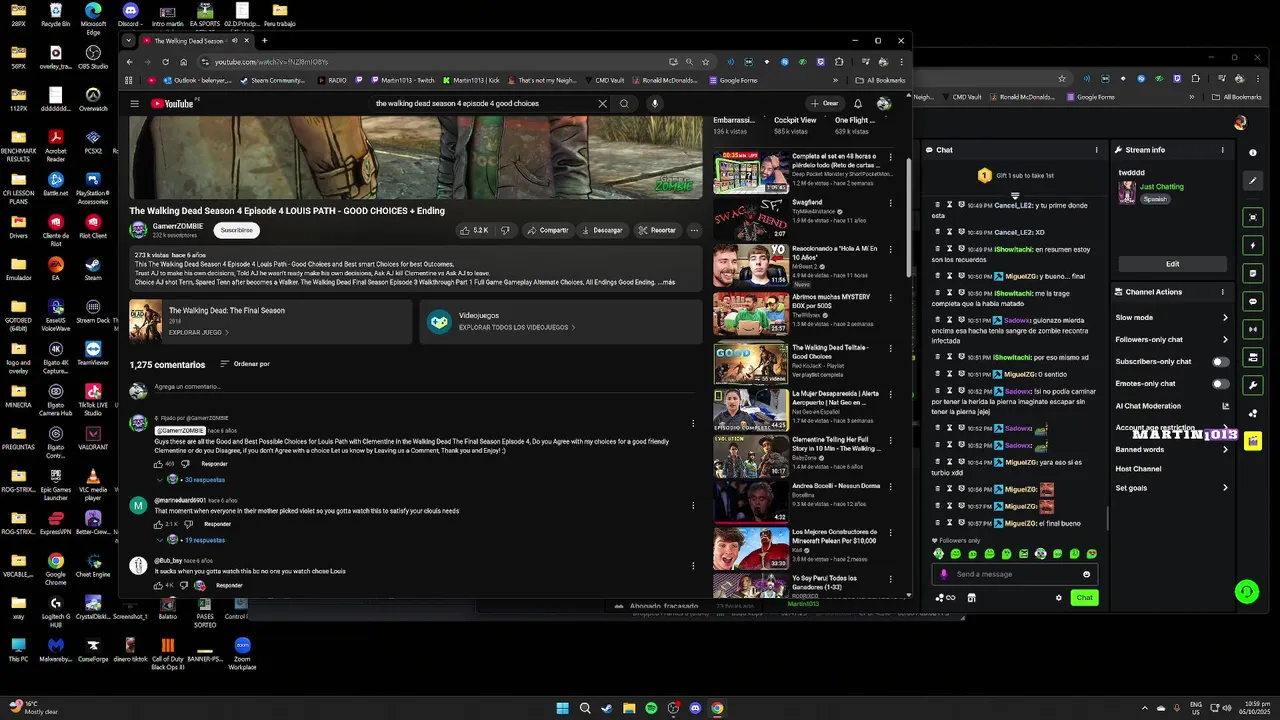Screen dimensions: 1280x720
Task: Open Google Forms bookmark in front window
Action: click(x=733, y=80)
